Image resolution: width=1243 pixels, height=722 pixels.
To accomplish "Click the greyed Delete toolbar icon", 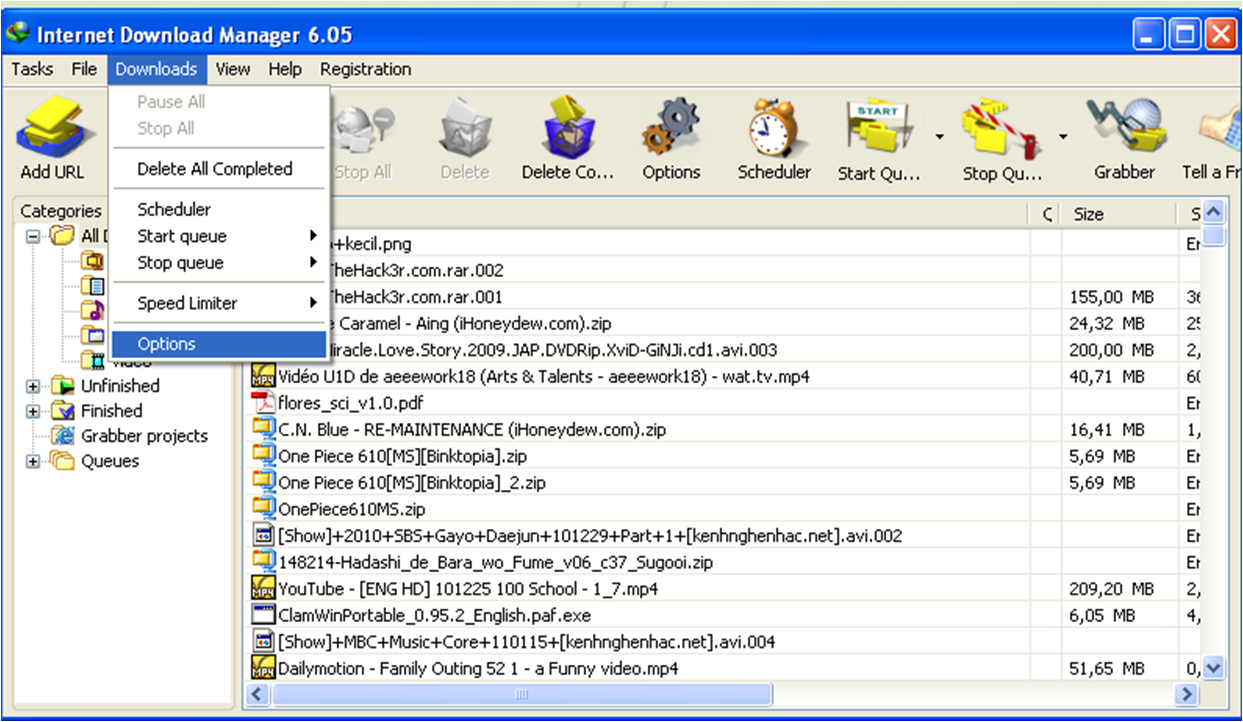I will (x=465, y=128).
